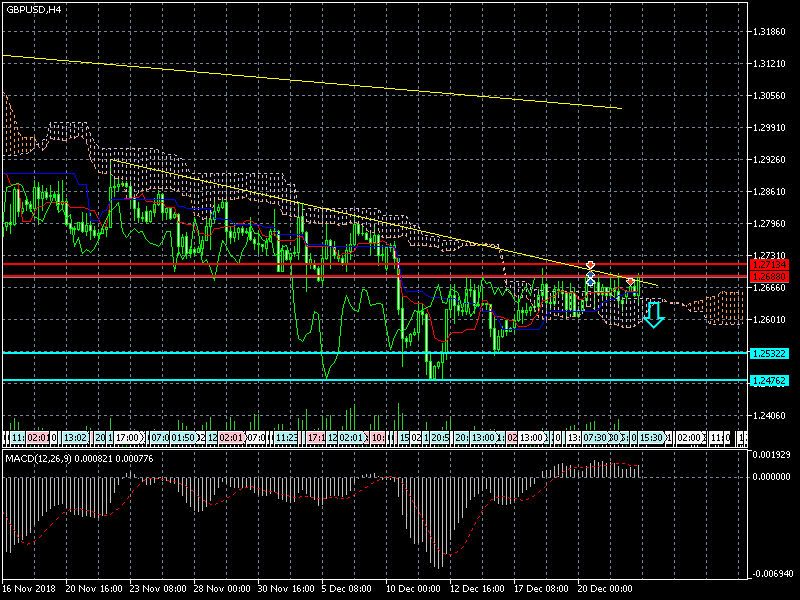Click the 15:30 cyan time marker

(654, 438)
